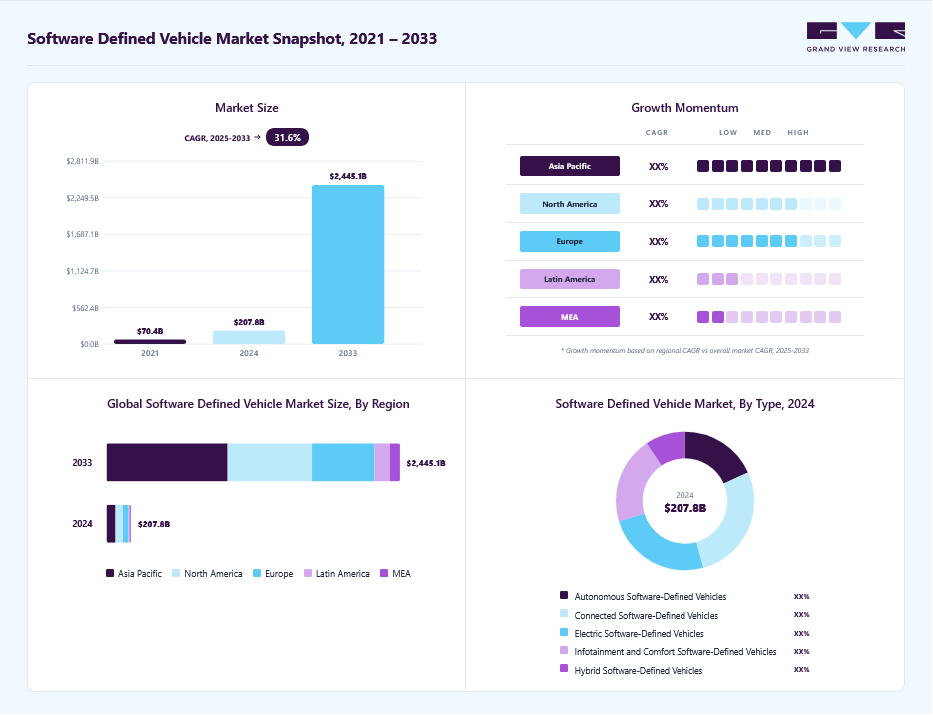Click the Asia Pacific momentum indicator squares

(x=769, y=166)
